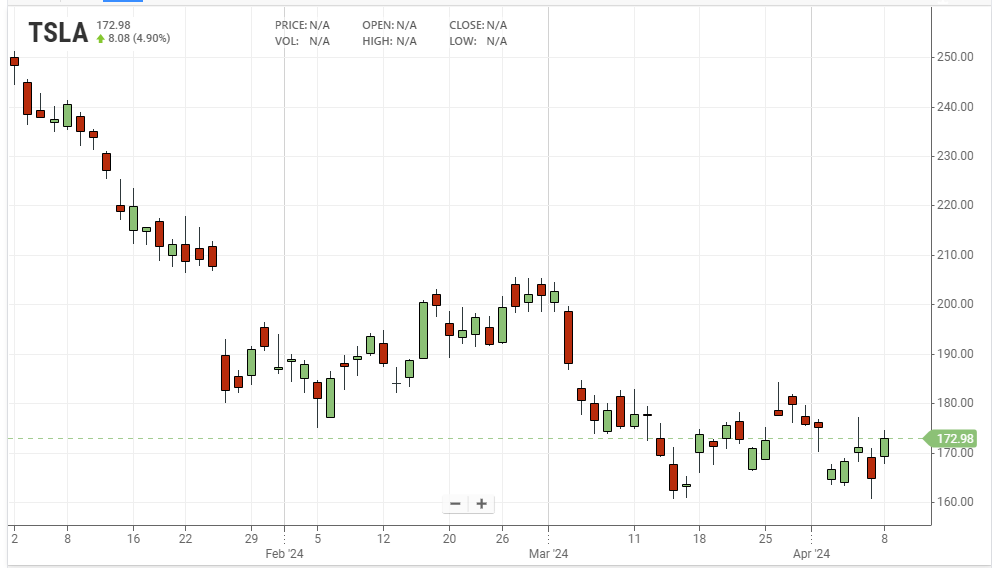Click the CLOSE: N/A readout
The image size is (992, 568).
[x=478, y=25]
